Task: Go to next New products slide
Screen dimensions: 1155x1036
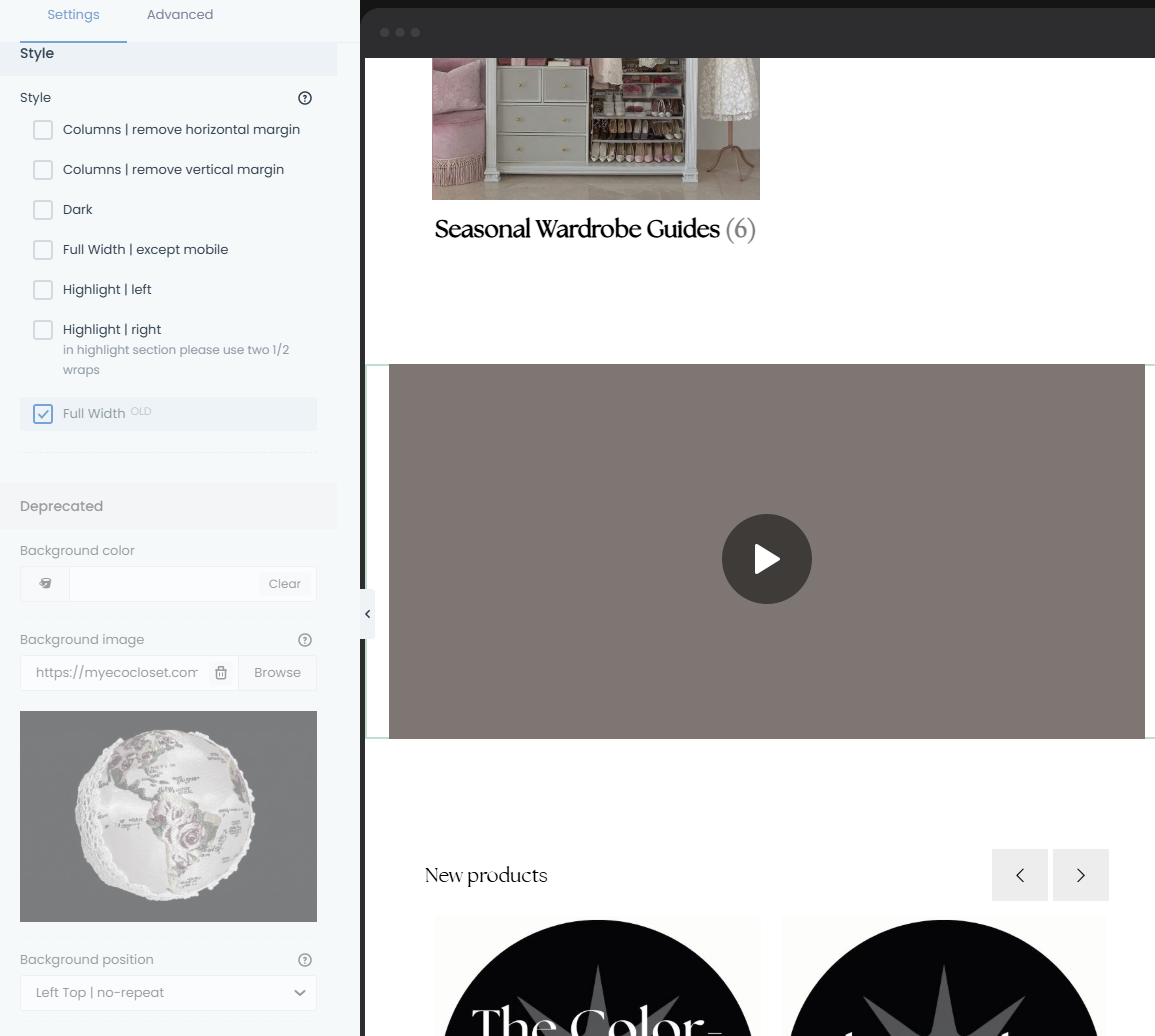Action: tap(1080, 875)
